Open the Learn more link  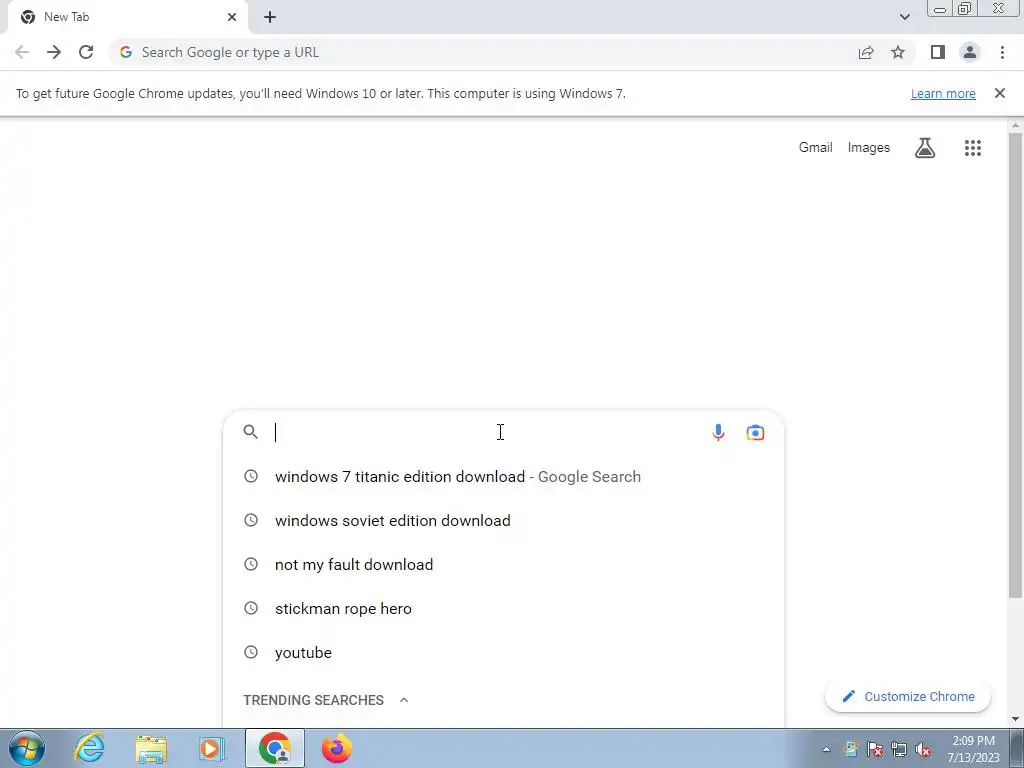[x=943, y=93]
